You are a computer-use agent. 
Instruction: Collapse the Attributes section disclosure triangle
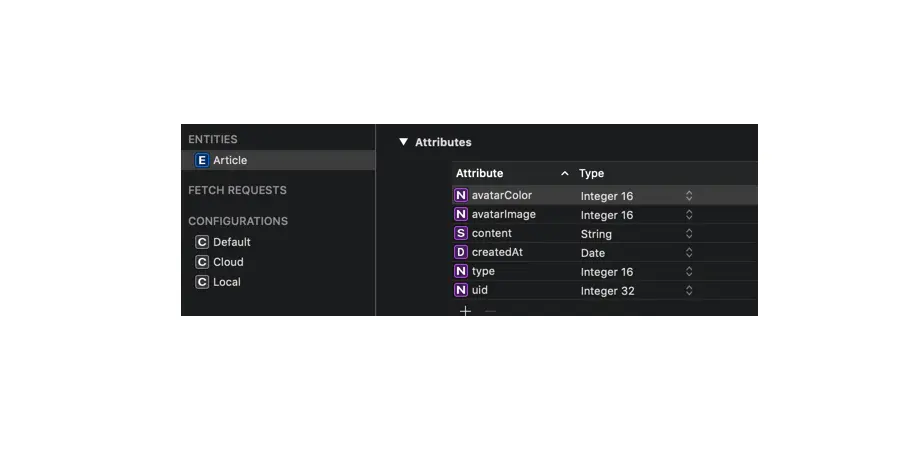point(403,142)
